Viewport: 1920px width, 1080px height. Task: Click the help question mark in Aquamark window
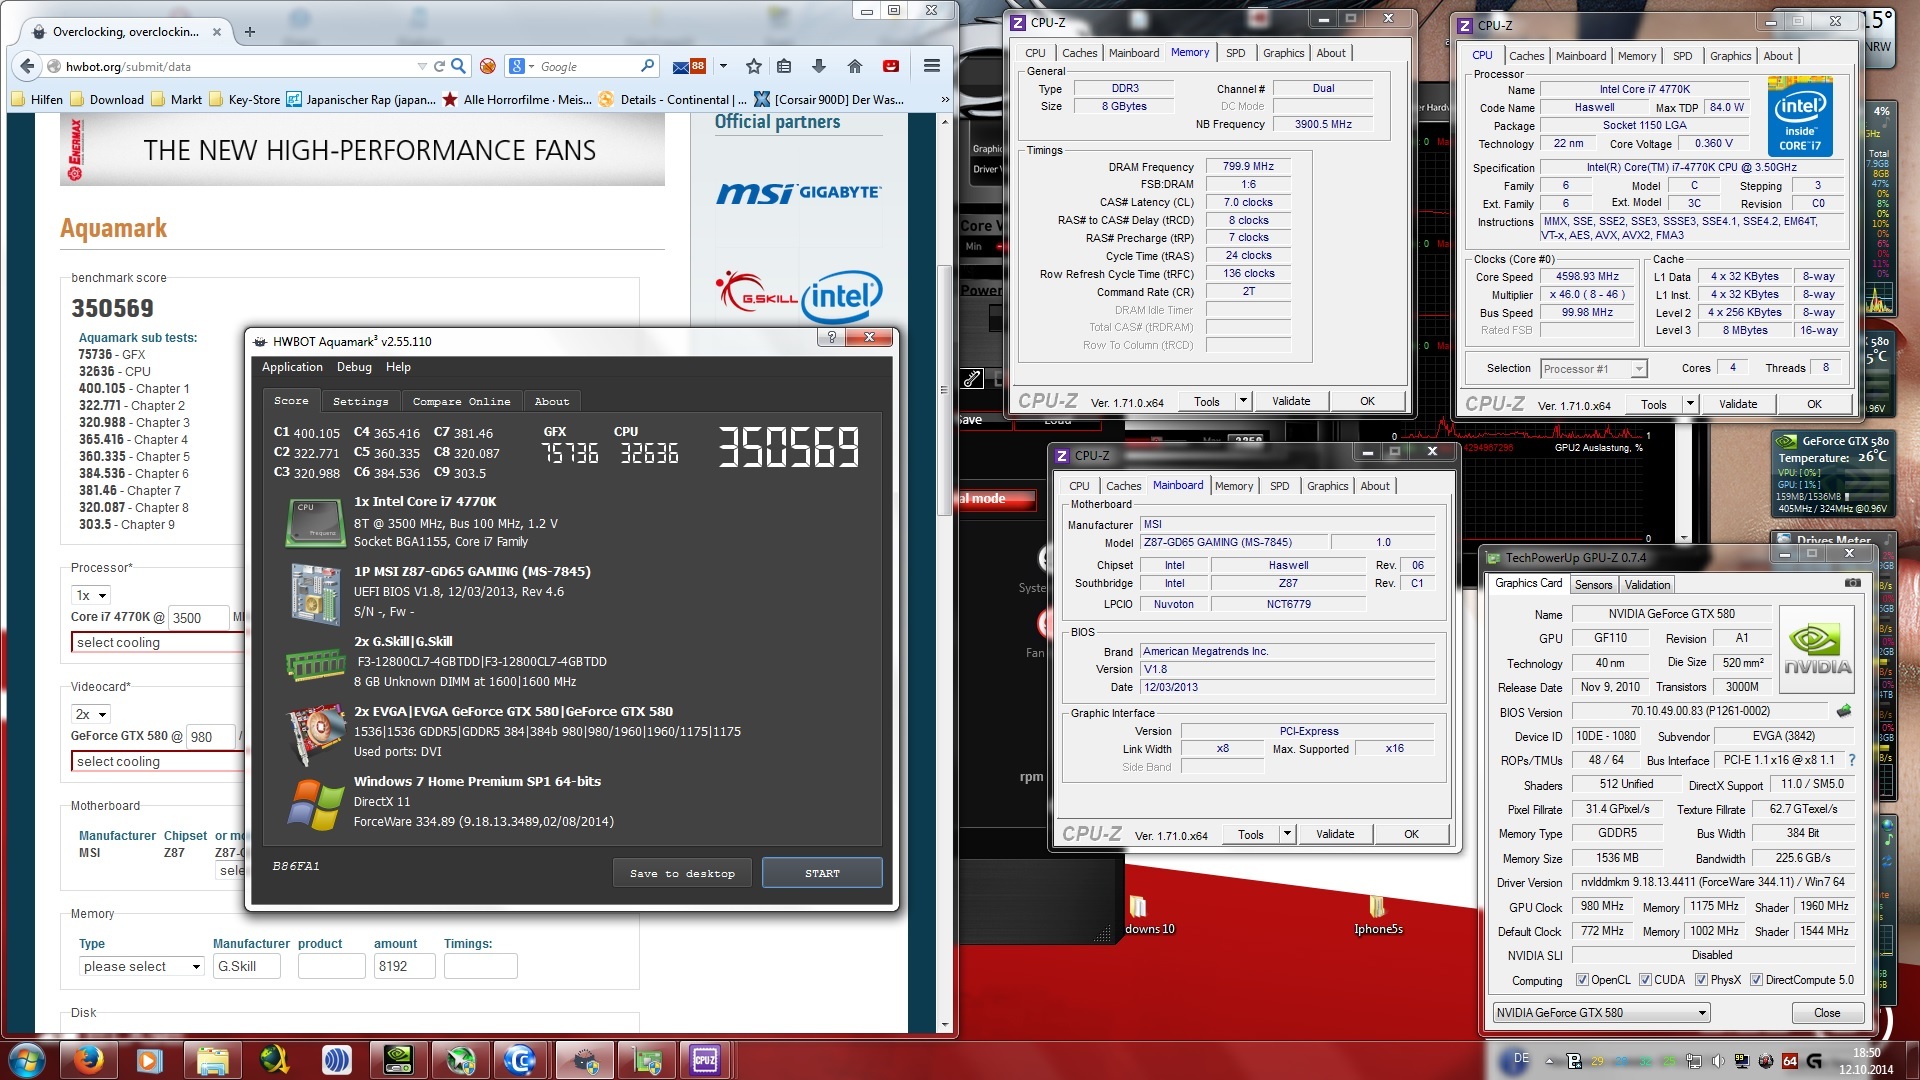click(x=831, y=338)
